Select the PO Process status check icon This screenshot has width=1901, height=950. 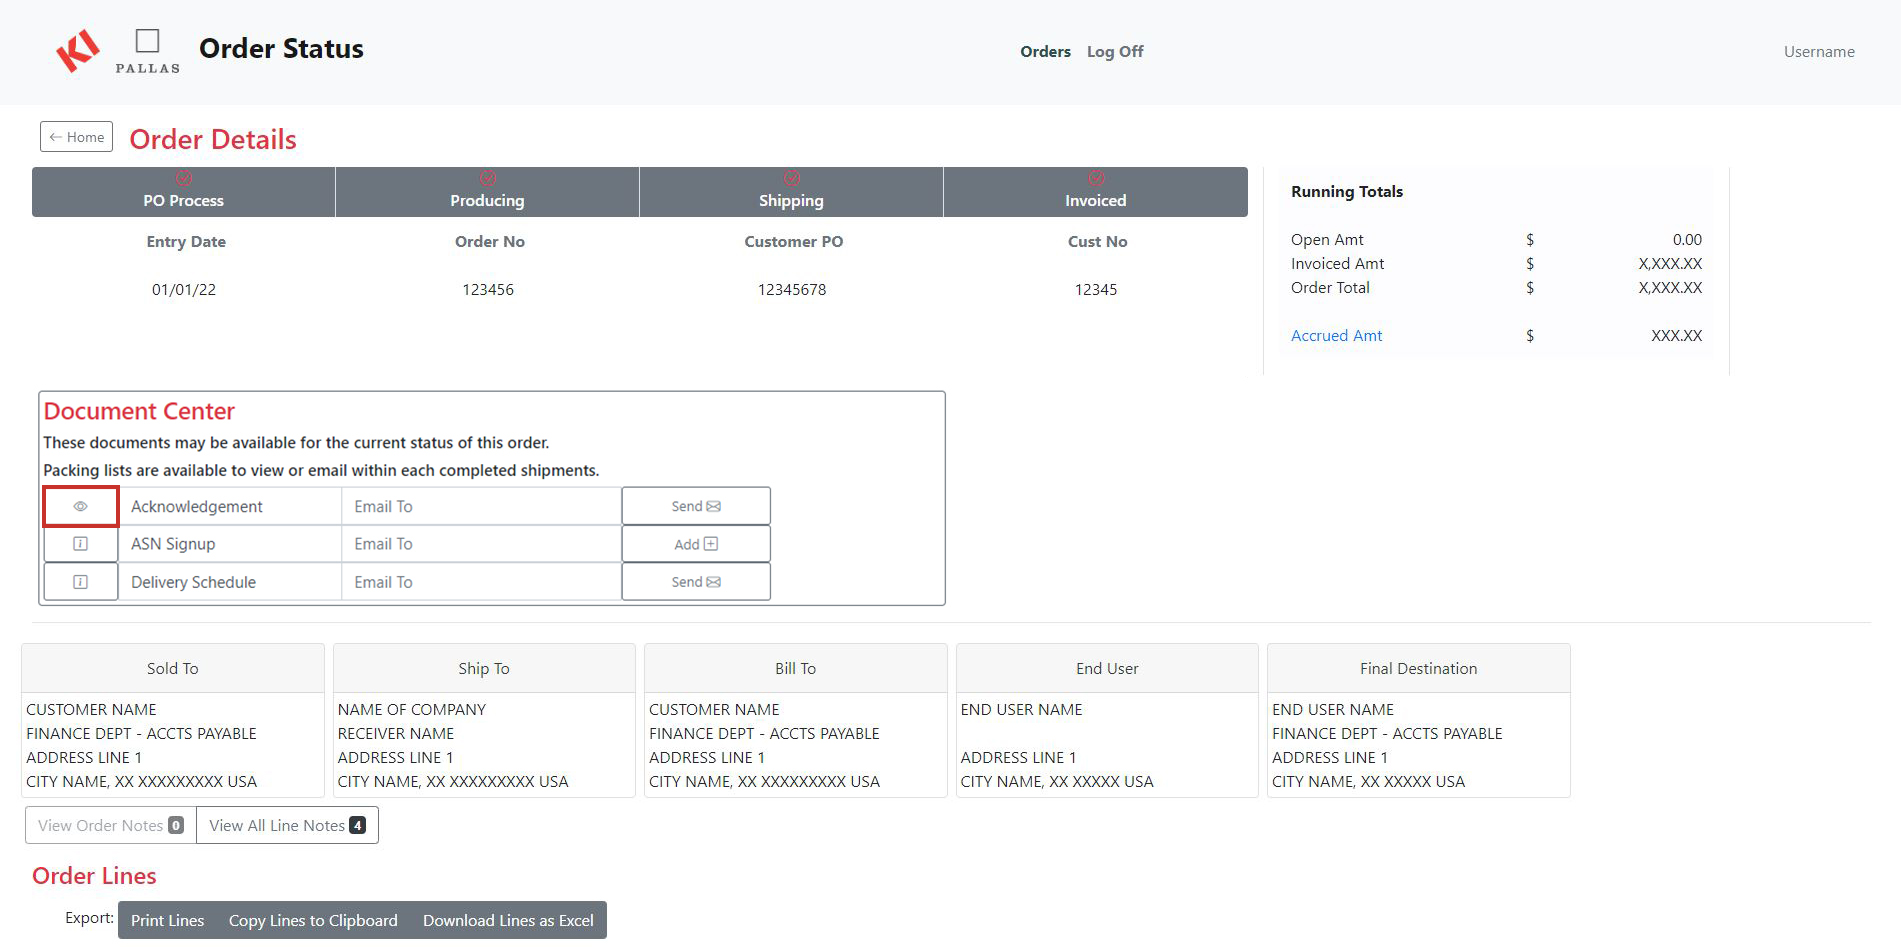tap(184, 177)
